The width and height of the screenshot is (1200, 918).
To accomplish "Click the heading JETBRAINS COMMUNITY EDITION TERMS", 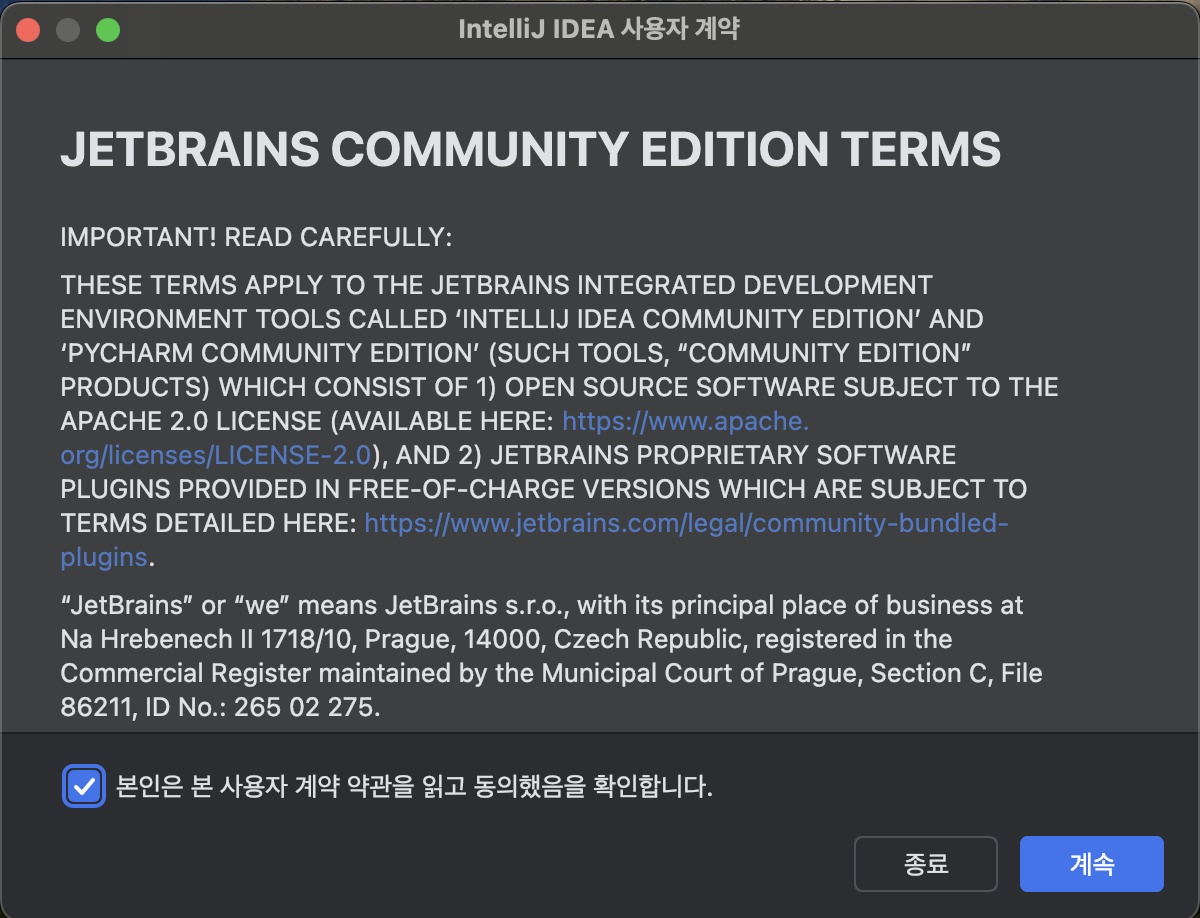I will tap(531, 150).
